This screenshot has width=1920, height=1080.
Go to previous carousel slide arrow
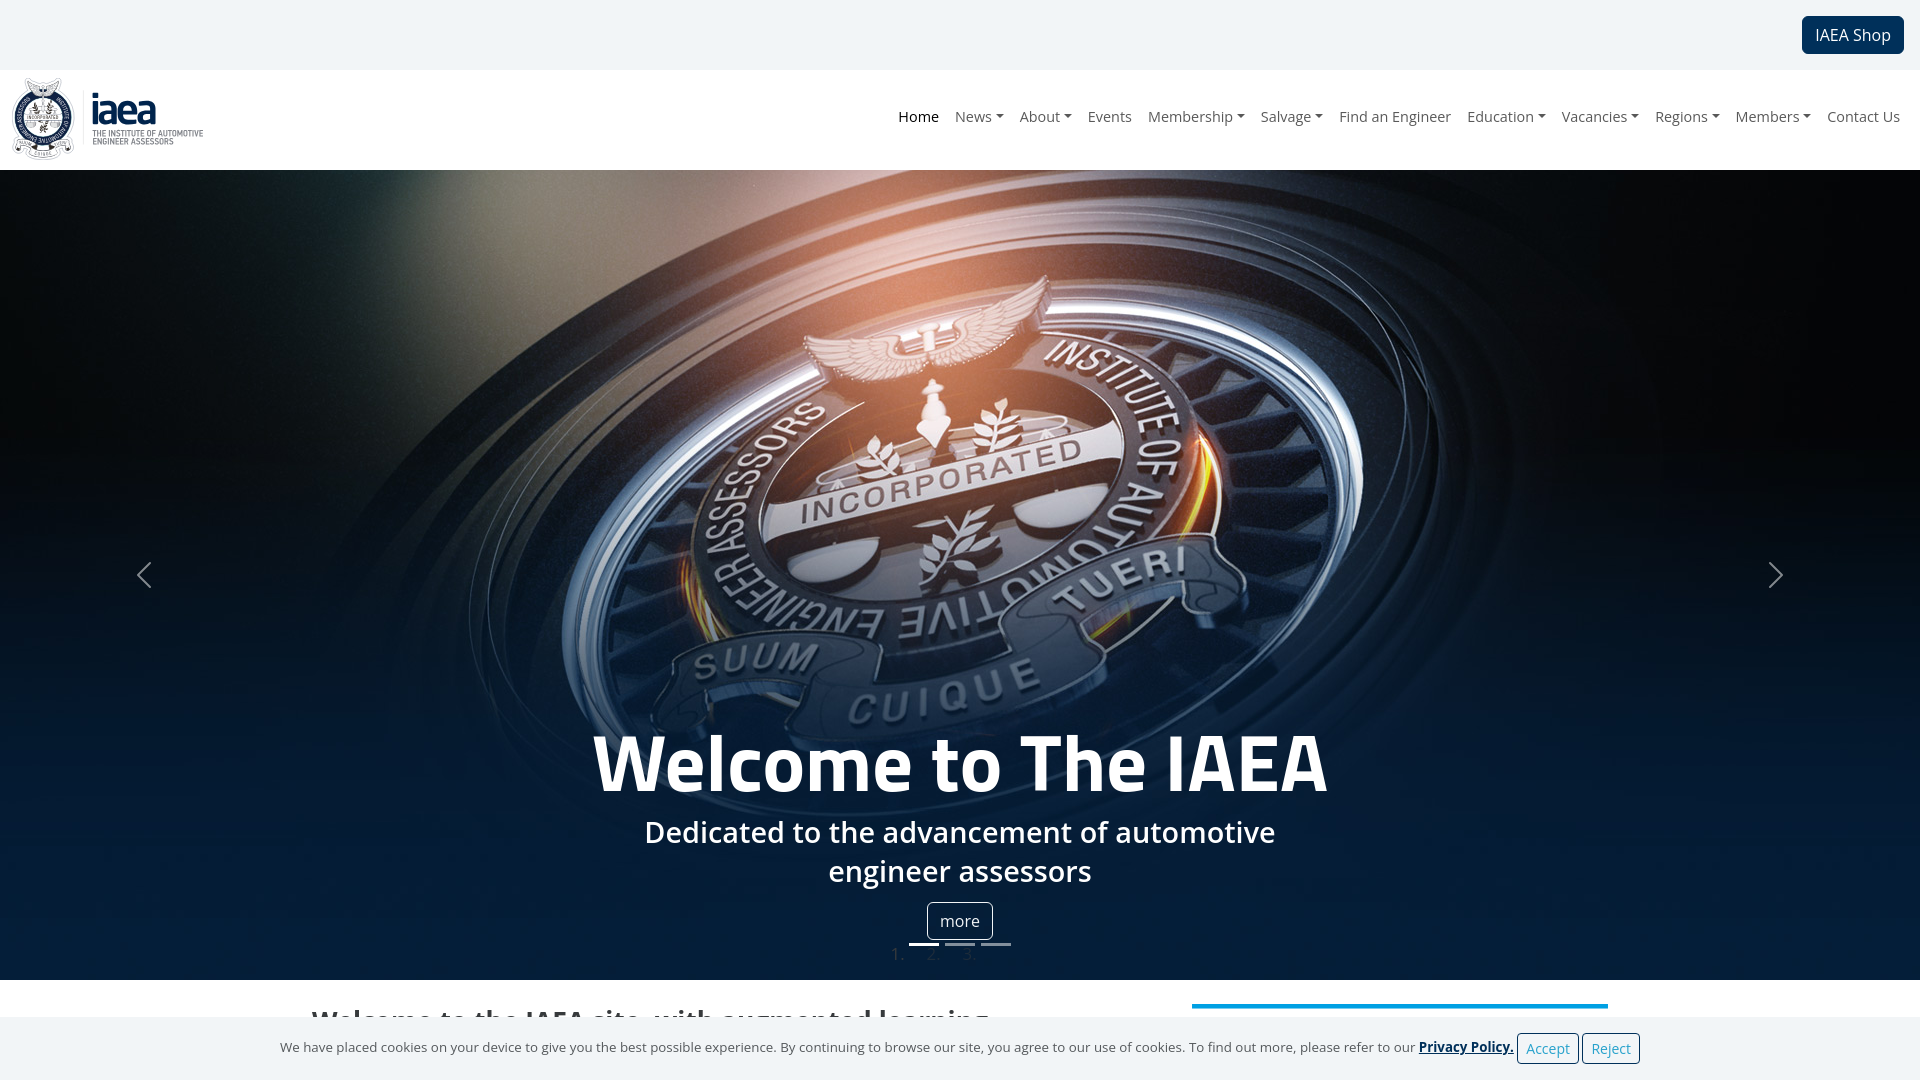click(144, 575)
